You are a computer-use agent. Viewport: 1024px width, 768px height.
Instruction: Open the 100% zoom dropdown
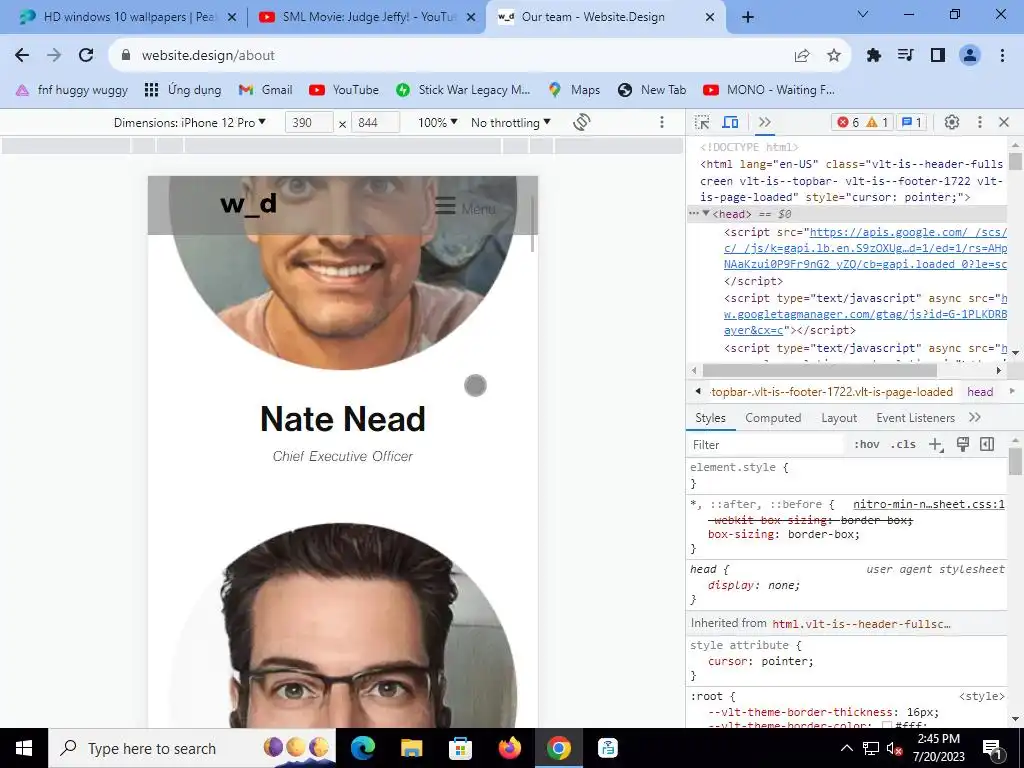tap(438, 123)
